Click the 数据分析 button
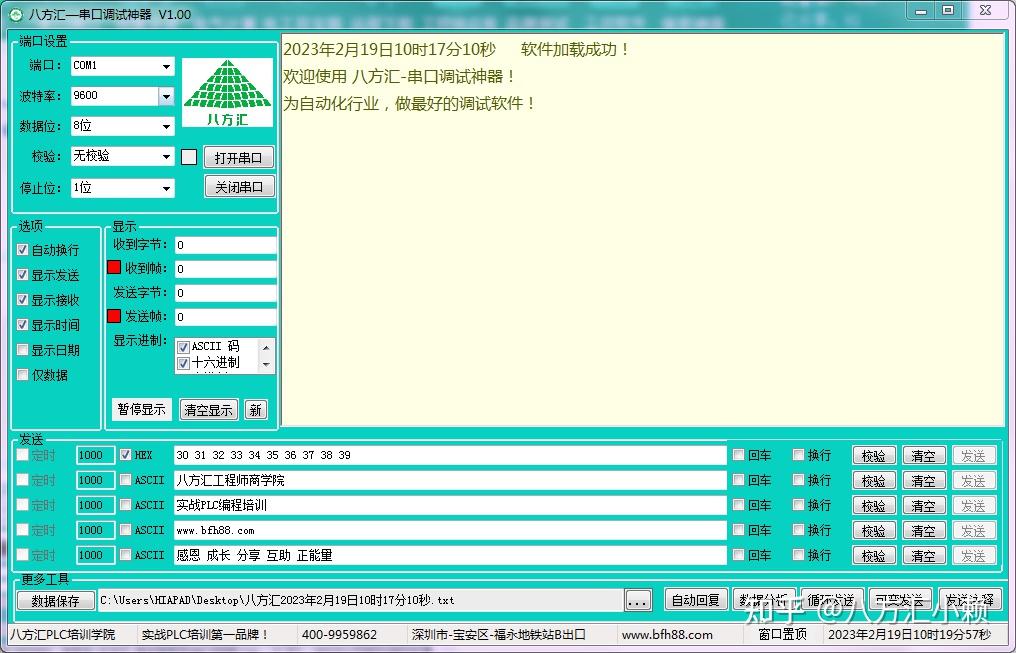The image size is (1016, 653). click(764, 600)
